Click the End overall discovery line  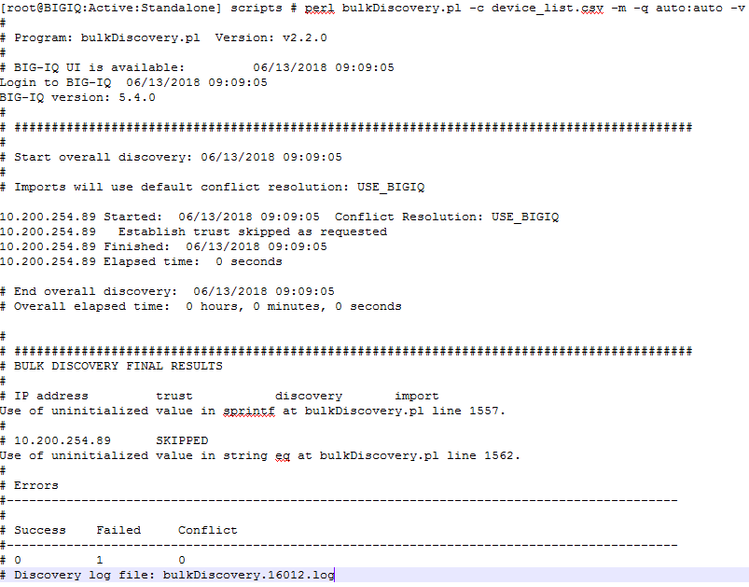[167, 291]
